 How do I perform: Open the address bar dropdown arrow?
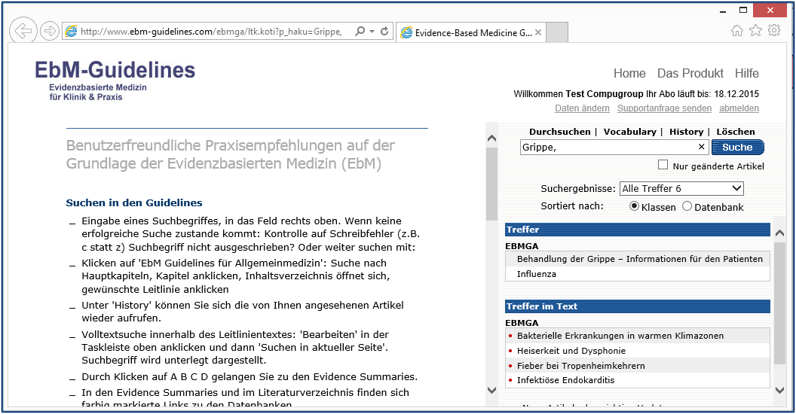(x=372, y=31)
